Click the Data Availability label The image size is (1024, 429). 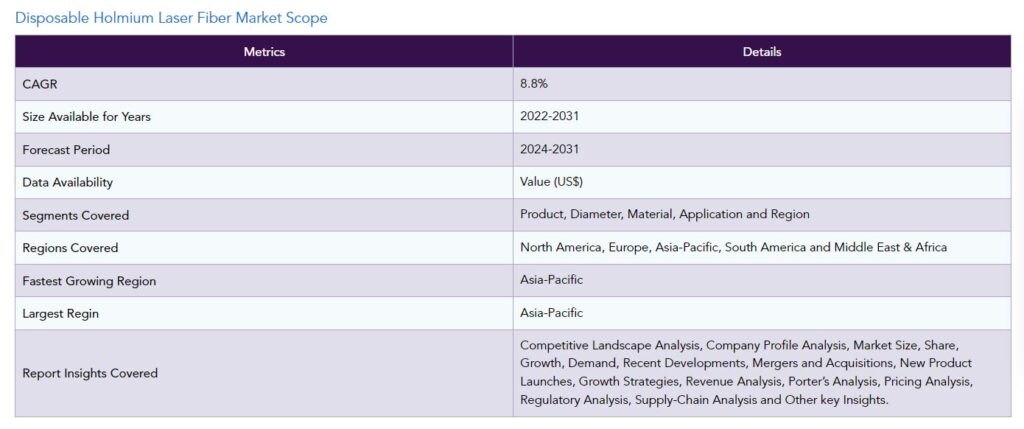[x=67, y=182]
